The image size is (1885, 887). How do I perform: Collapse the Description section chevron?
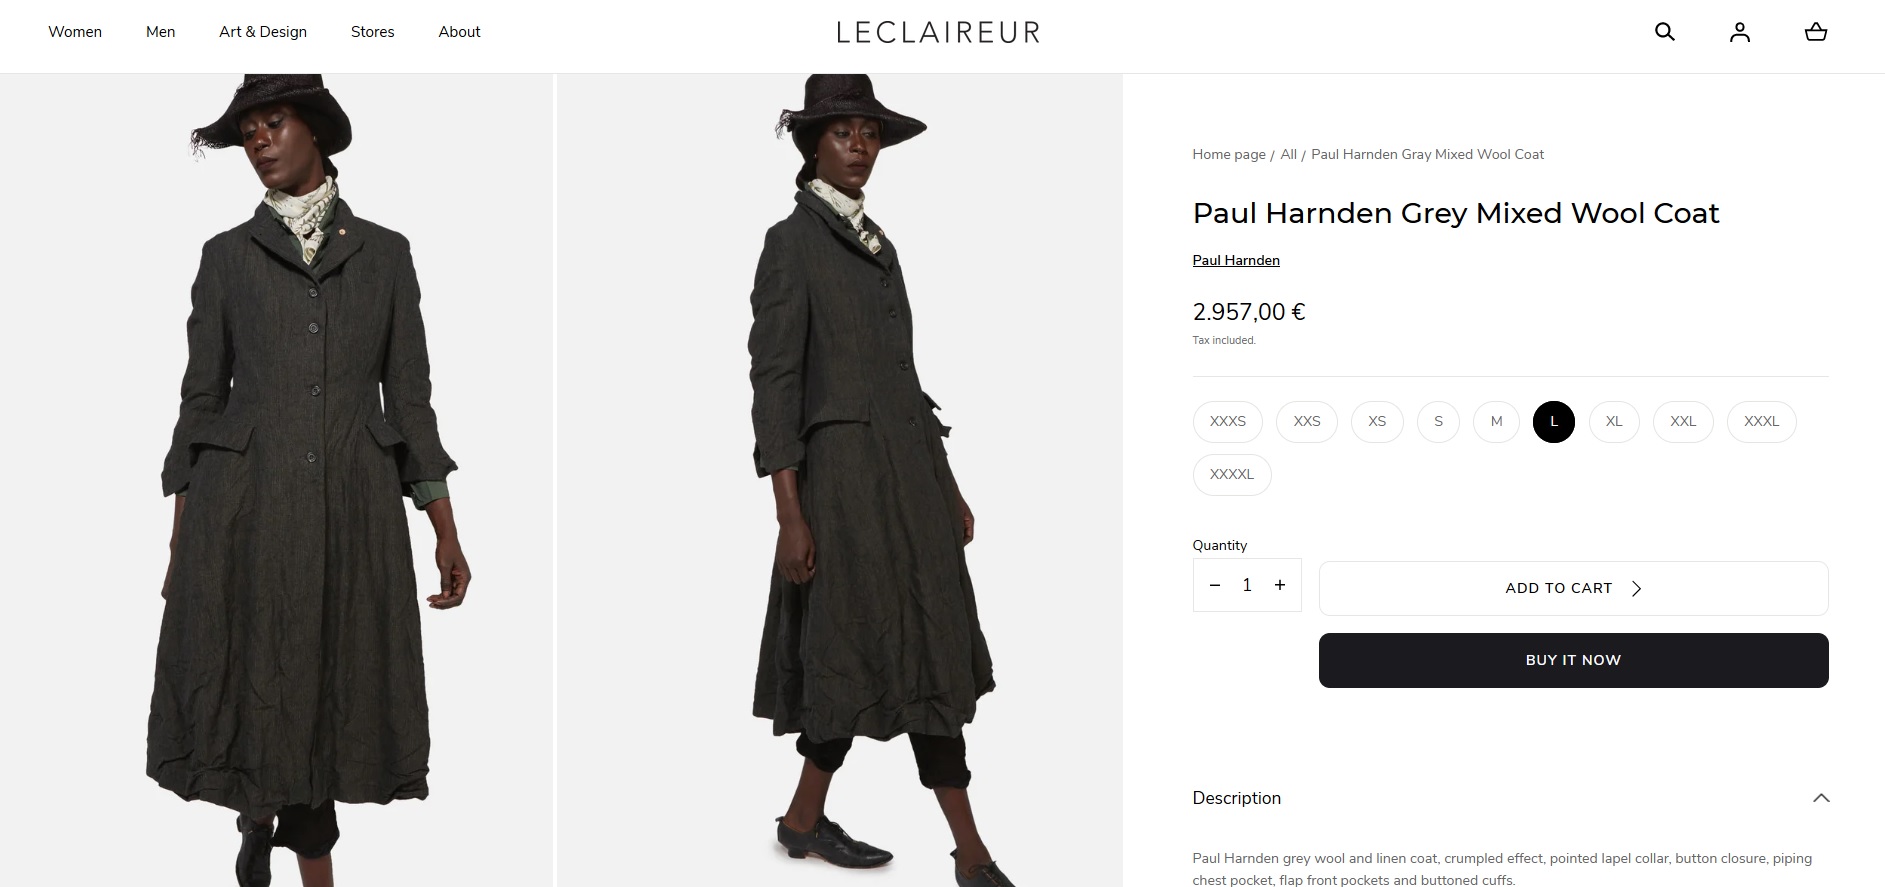pyautogui.click(x=1821, y=798)
